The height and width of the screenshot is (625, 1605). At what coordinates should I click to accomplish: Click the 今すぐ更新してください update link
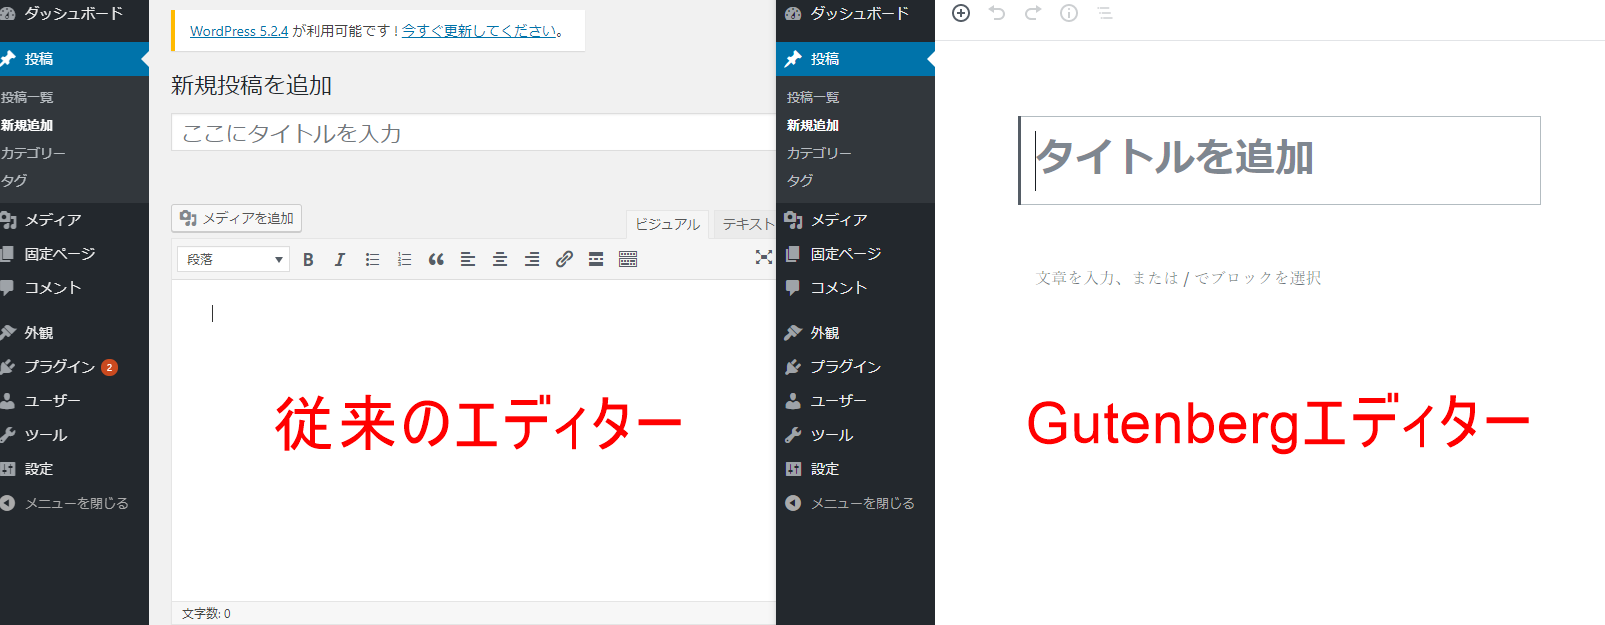tap(479, 31)
